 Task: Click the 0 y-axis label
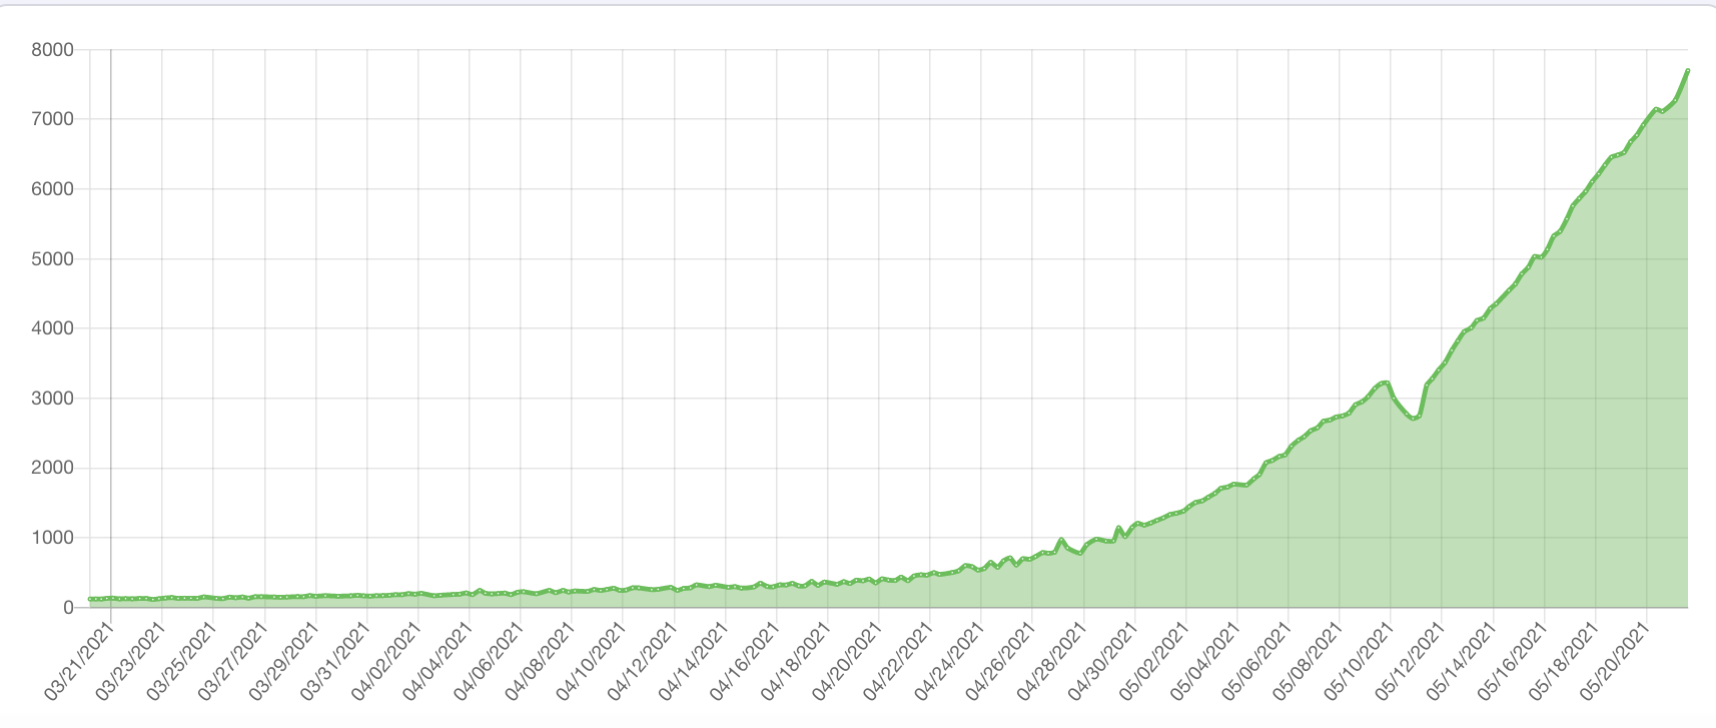point(69,607)
